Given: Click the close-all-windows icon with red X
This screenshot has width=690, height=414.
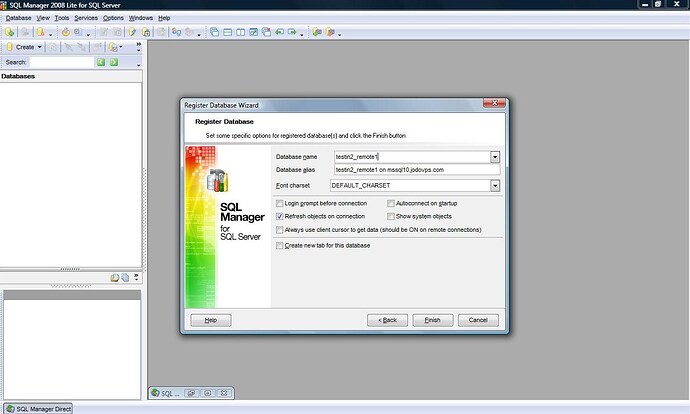Looking at the screenshot, I should pyautogui.click(x=266, y=32).
